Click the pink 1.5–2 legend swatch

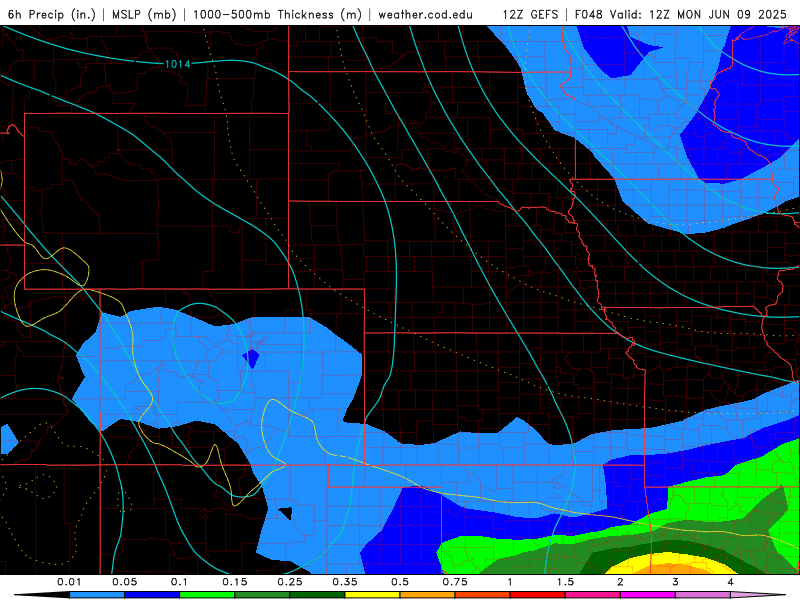click(x=593, y=595)
